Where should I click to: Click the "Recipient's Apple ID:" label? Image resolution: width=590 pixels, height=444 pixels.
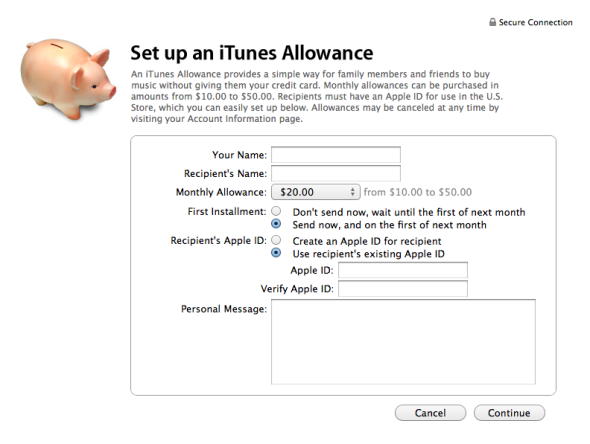pos(219,240)
